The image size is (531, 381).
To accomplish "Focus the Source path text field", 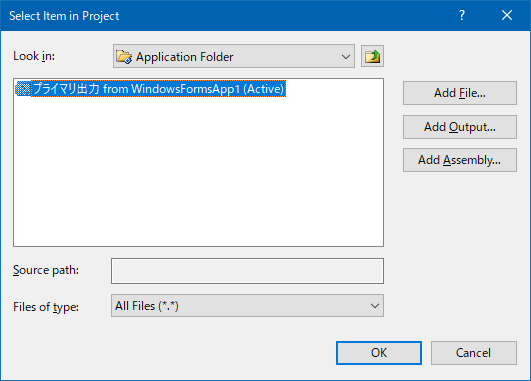I will pyautogui.click(x=247, y=271).
